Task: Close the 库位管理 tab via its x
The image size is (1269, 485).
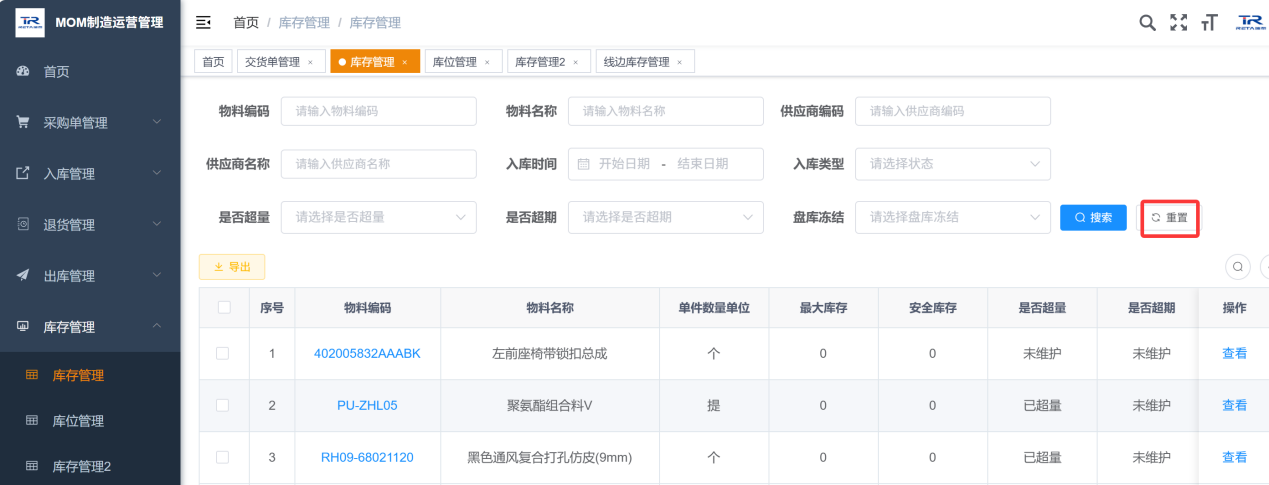Action: [x=487, y=62]
